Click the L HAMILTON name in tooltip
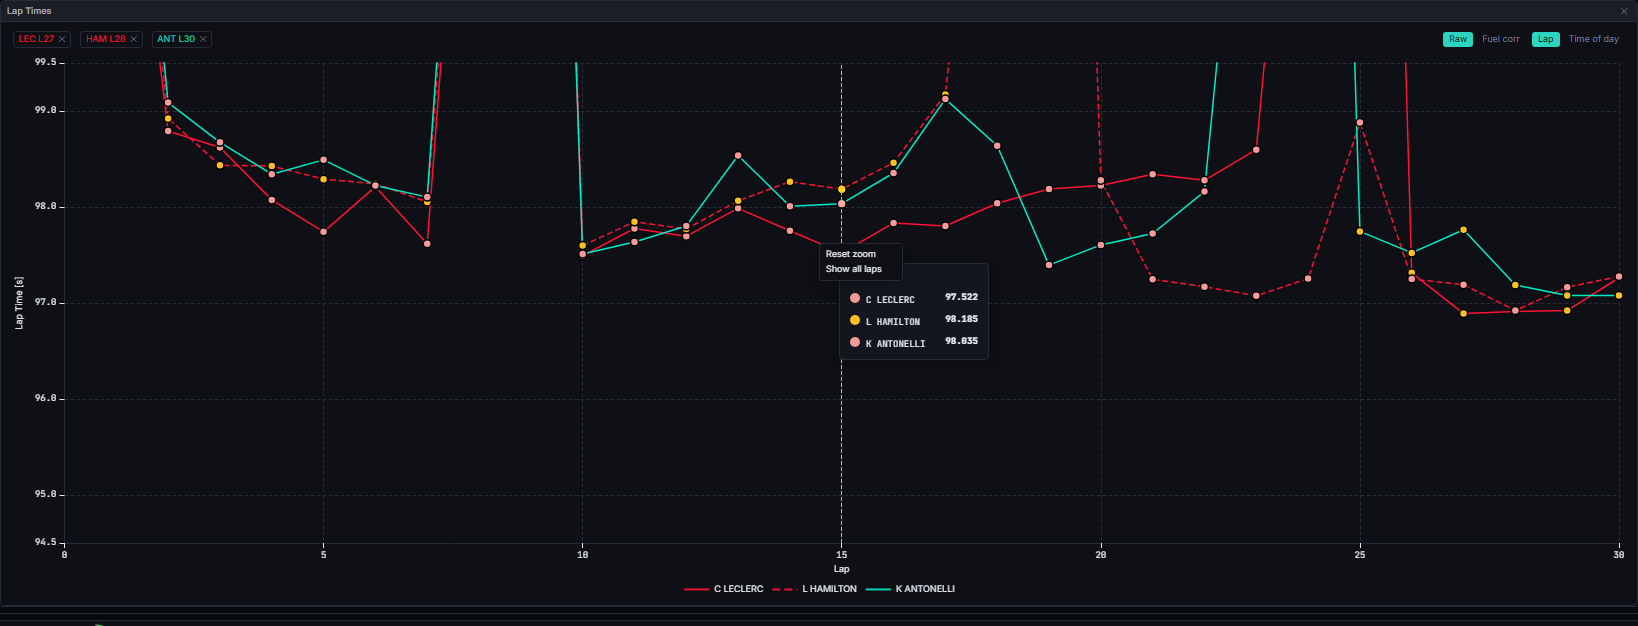This screenshot has width=1638, height=626. tap(893, 322)
